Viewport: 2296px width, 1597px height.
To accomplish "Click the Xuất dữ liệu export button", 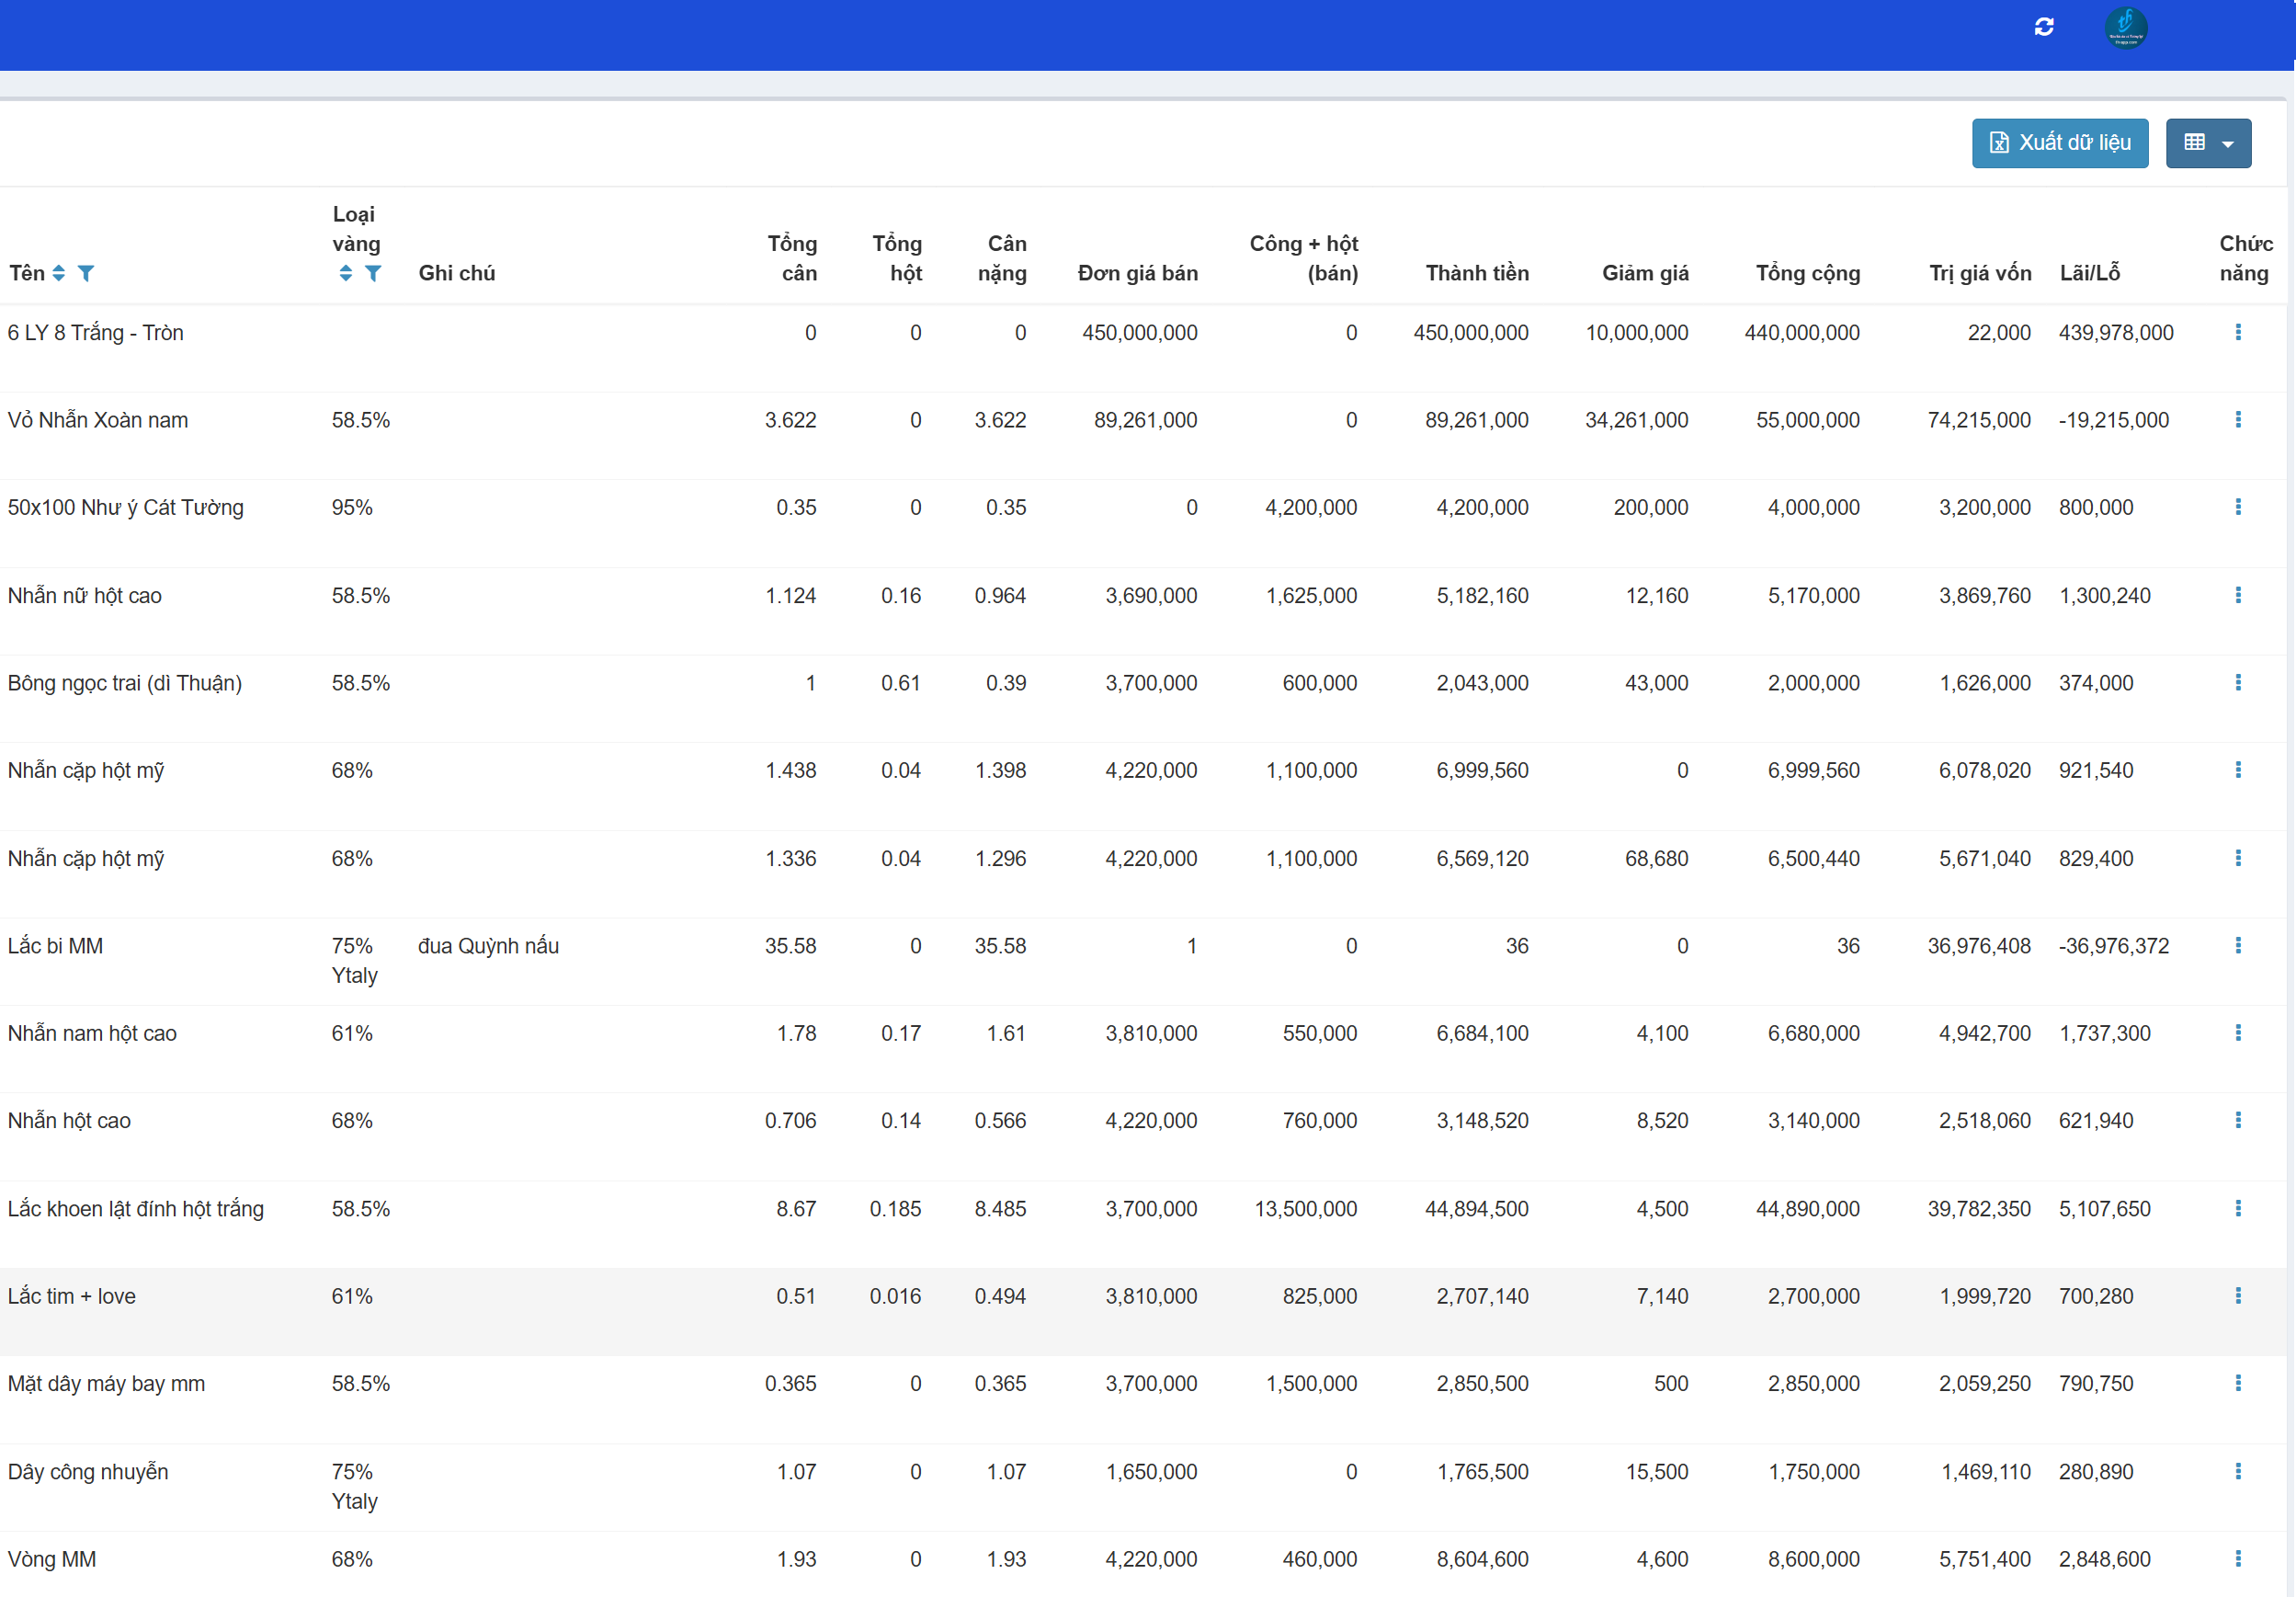I will (x=2060, y=143).
